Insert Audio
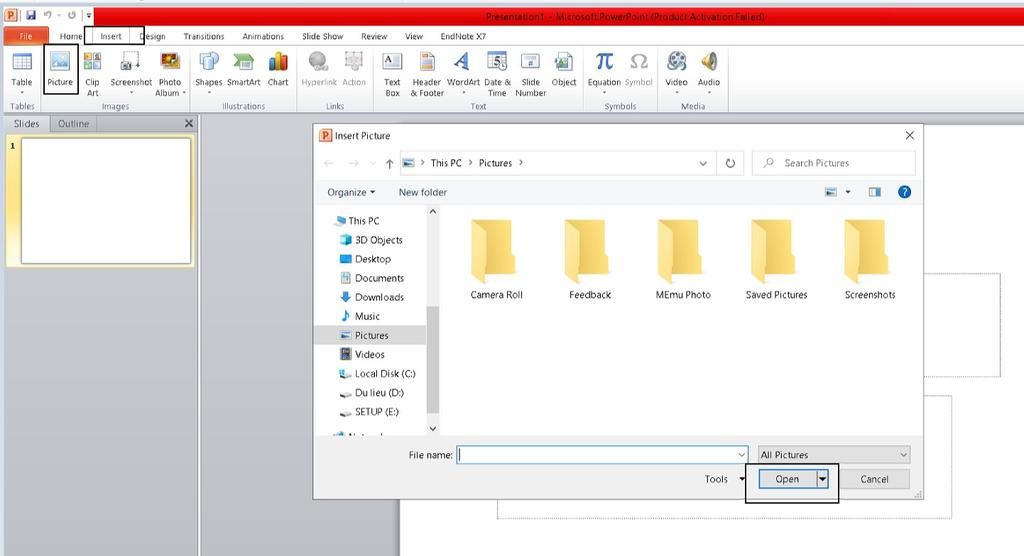This screenshot has width=1024, height=556. tap(709, 72)
